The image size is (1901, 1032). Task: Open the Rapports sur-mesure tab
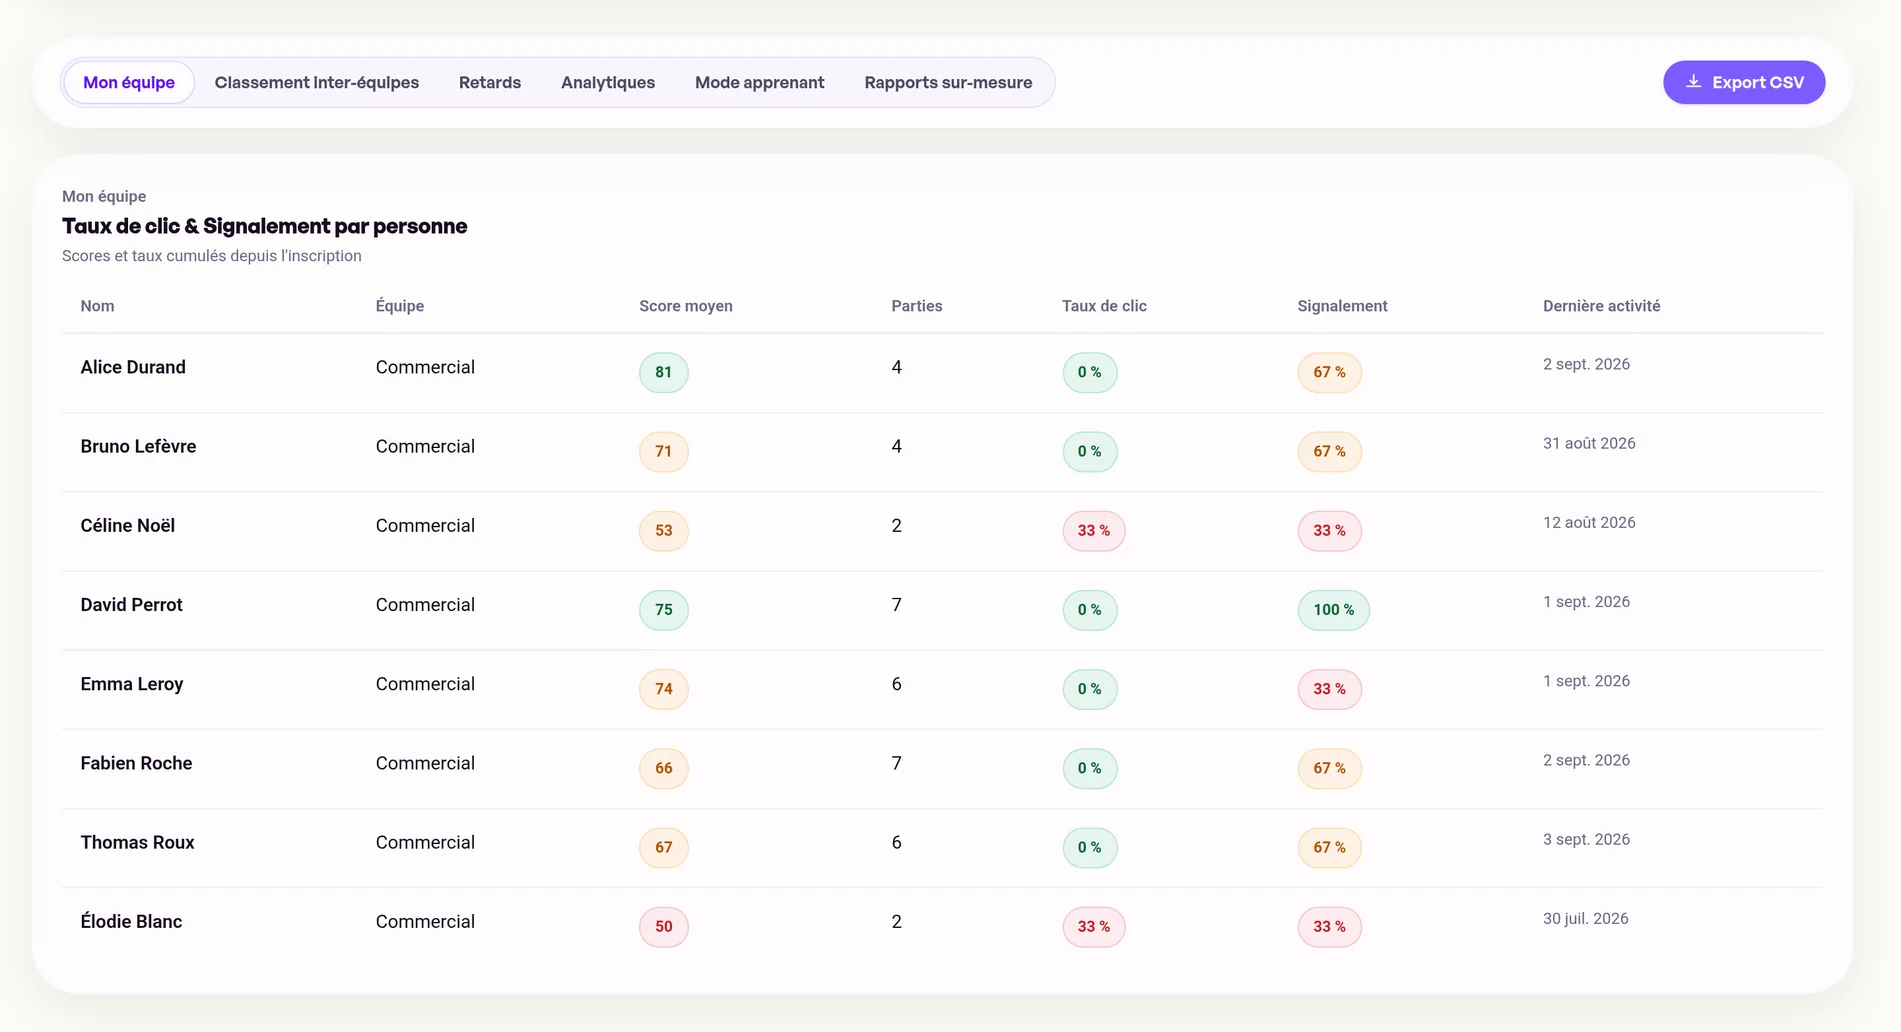[948, 82]
